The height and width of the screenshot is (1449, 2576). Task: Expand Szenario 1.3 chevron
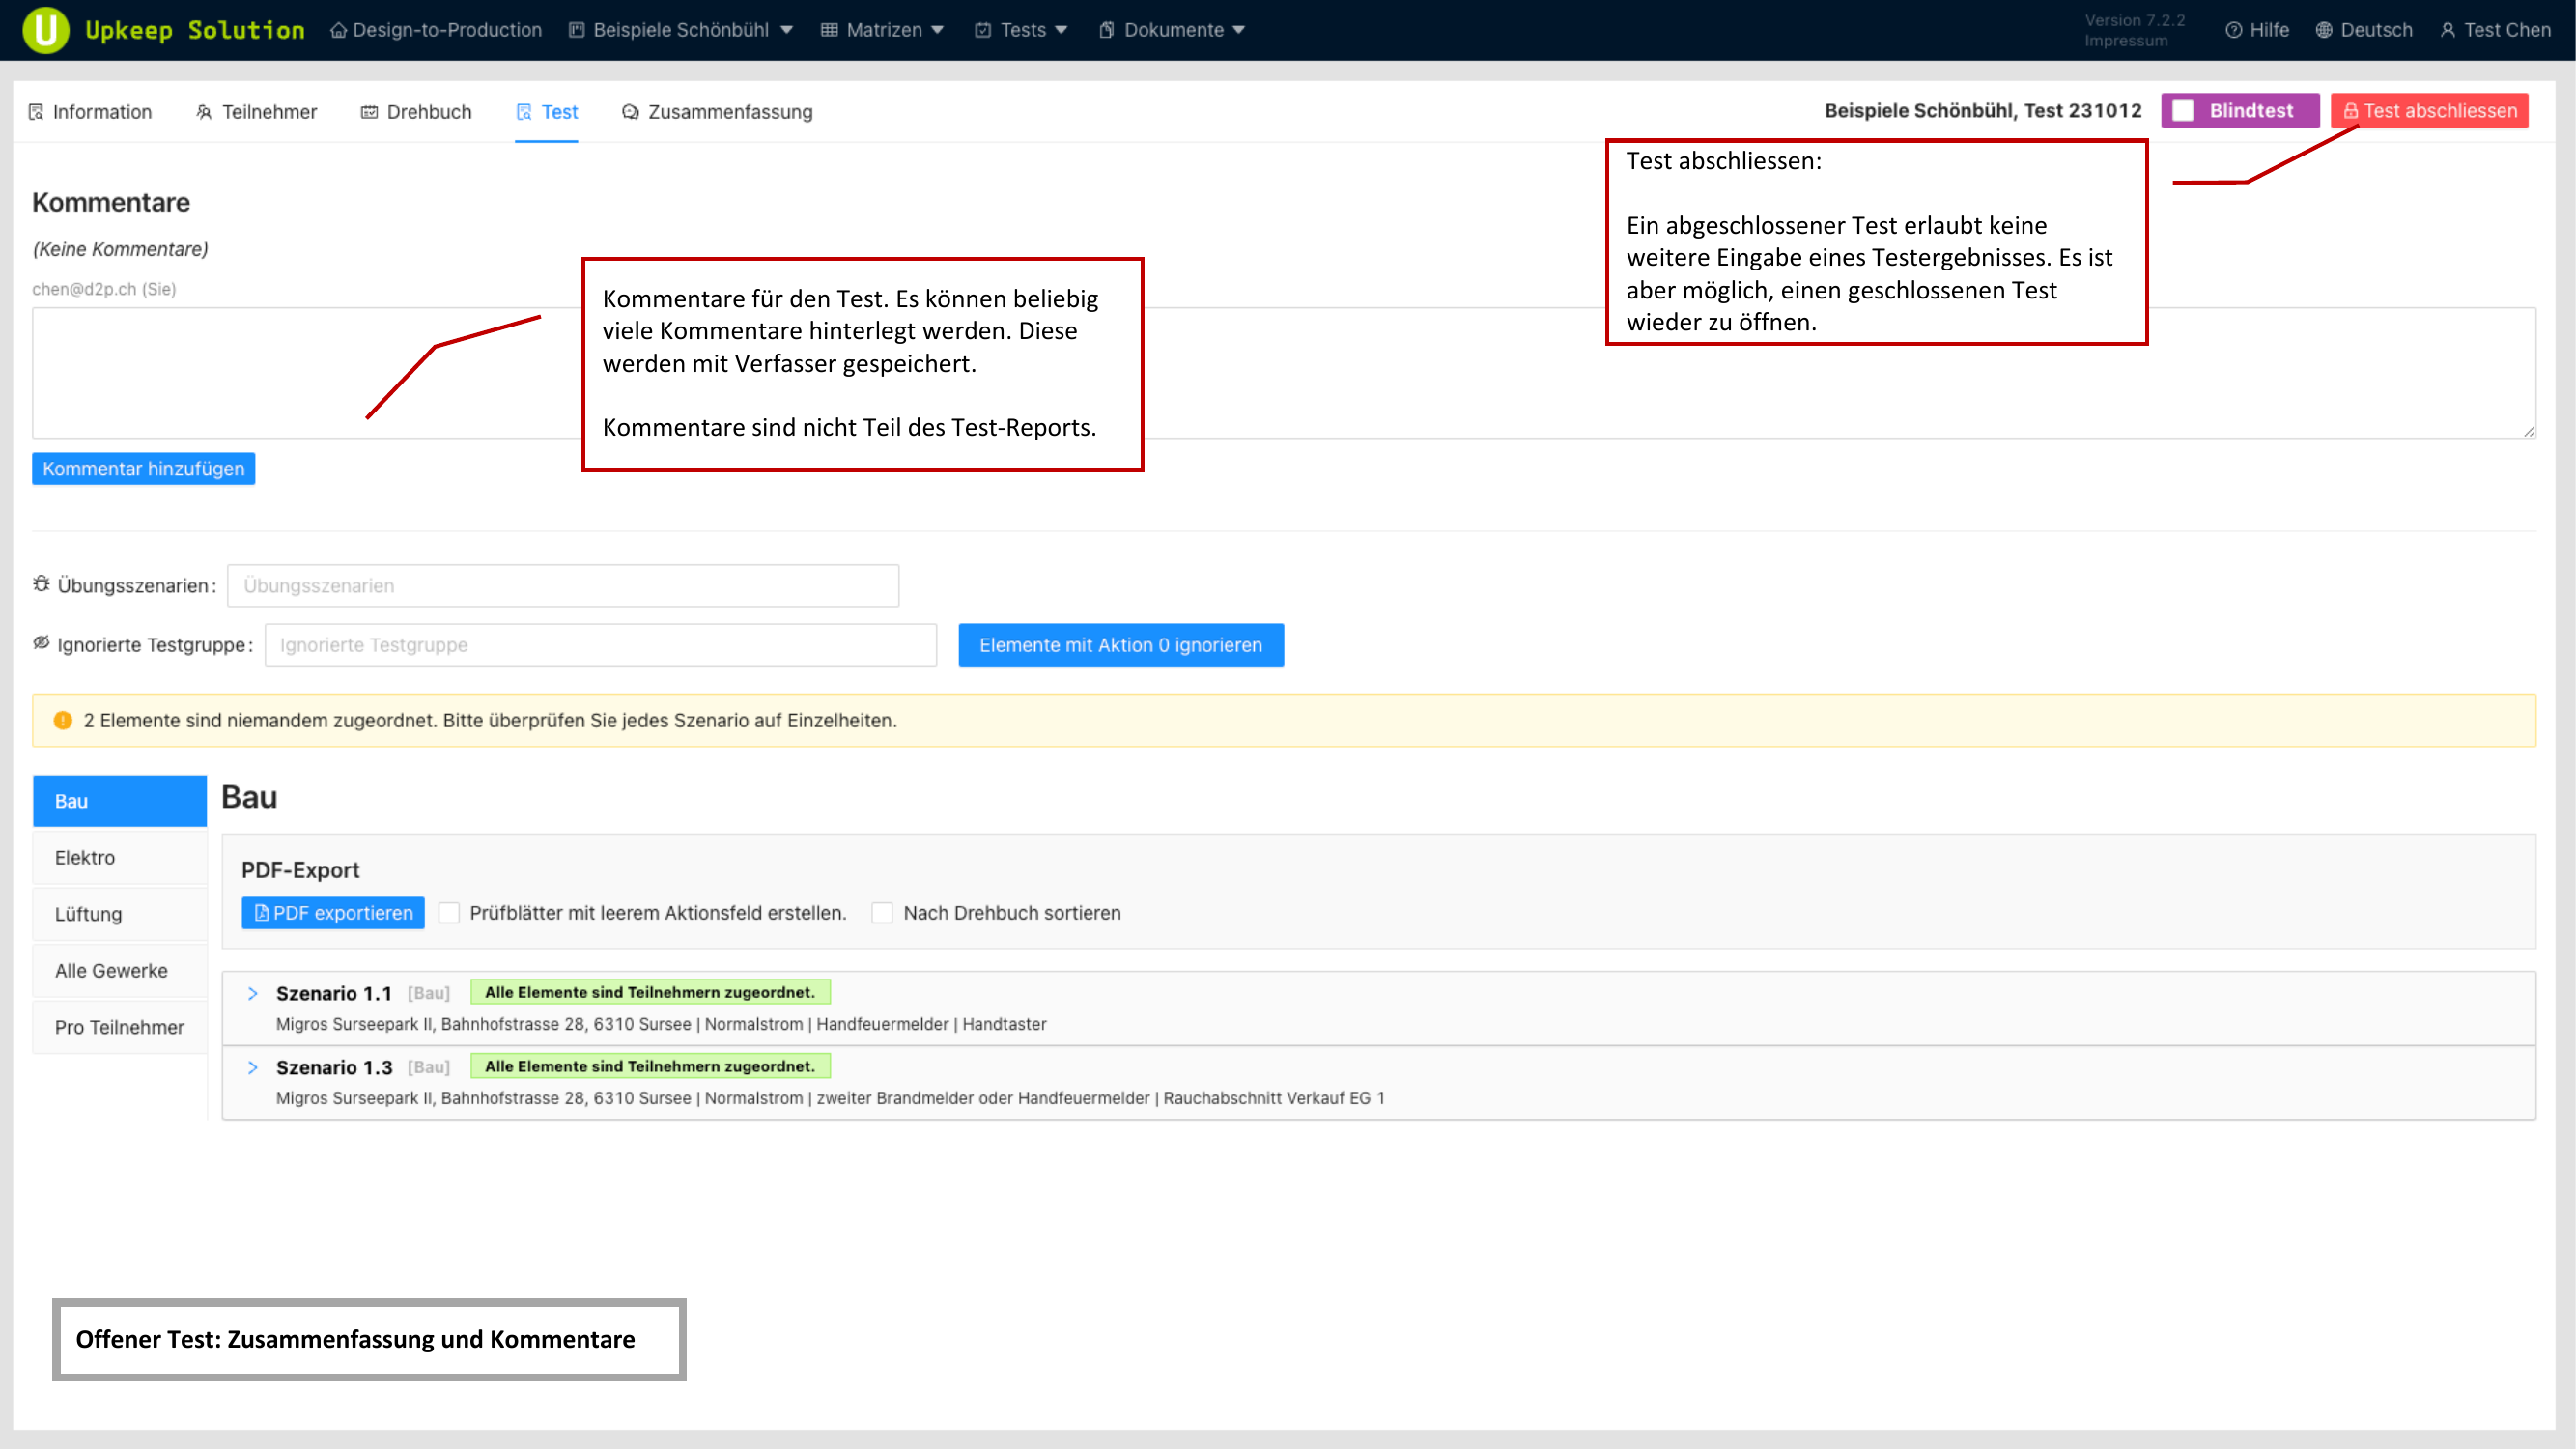pyautogui.click(x=253, y=1067)
